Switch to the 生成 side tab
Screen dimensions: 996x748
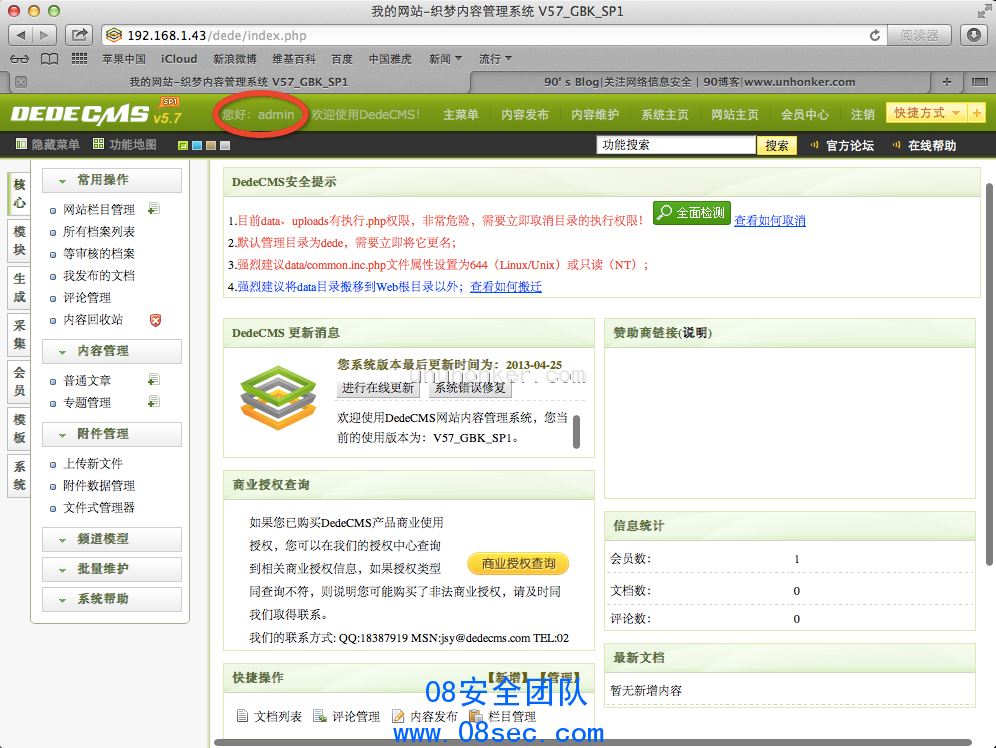click(x=19, y=288)
